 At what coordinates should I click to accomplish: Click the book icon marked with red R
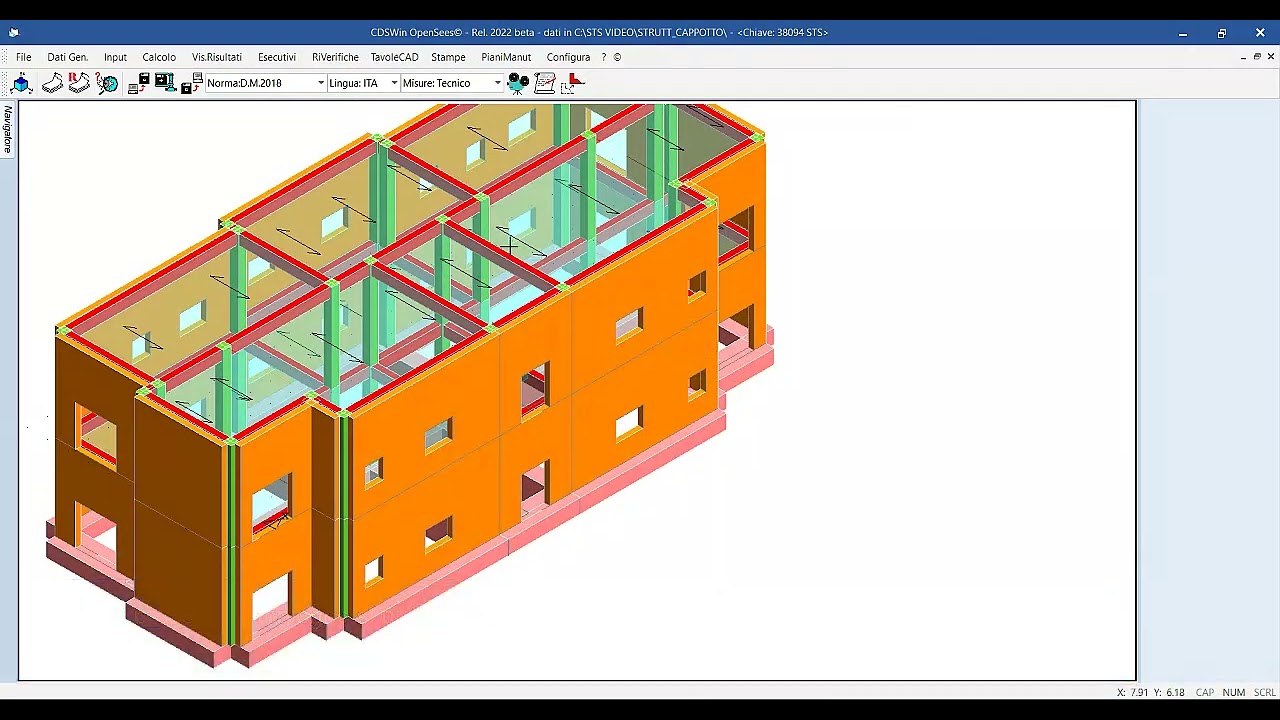79,83
